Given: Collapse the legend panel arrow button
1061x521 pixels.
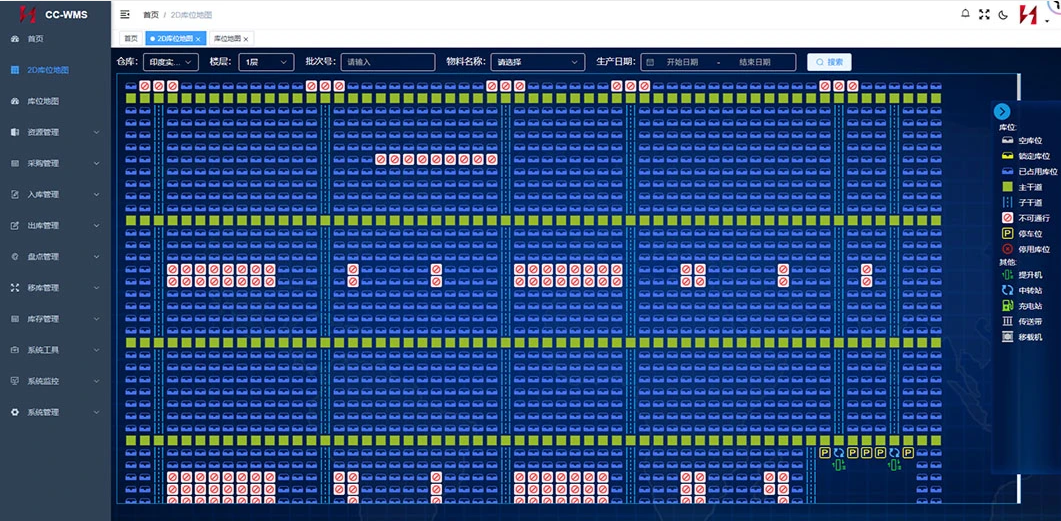Looking at the screenshot, I should point(1002,112).
